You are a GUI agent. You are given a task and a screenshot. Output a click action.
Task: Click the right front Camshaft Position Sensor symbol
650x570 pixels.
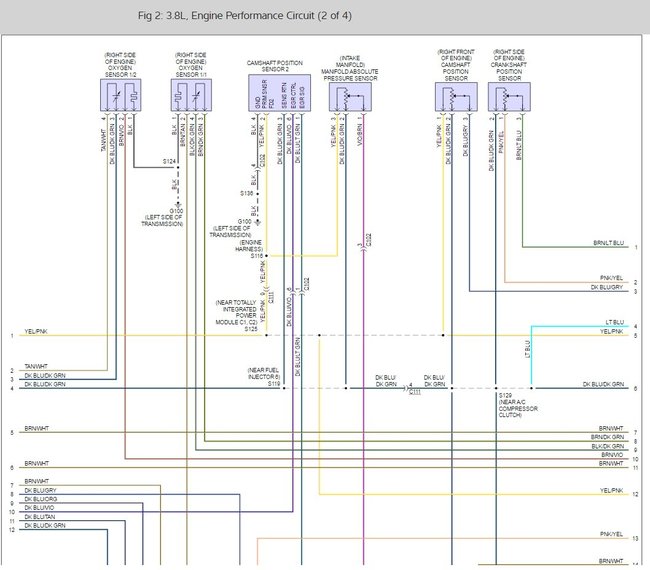[456, 97]
